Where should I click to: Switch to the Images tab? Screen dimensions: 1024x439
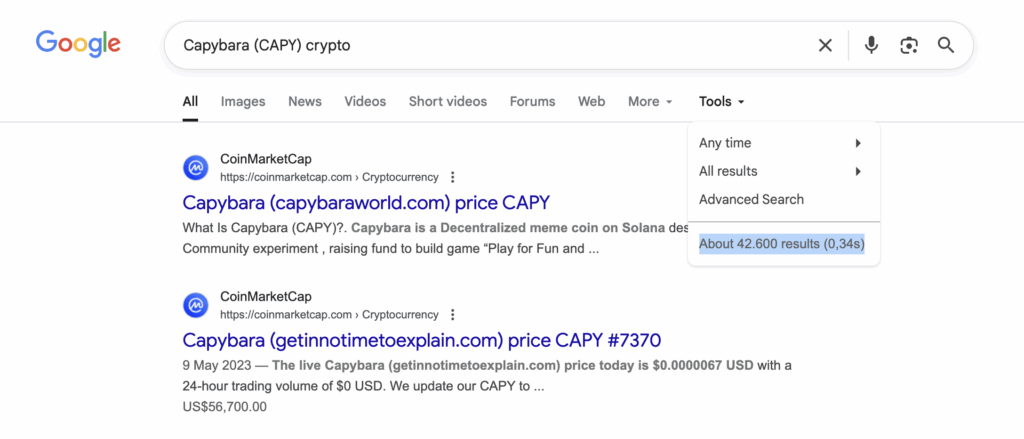coord(243,101)
